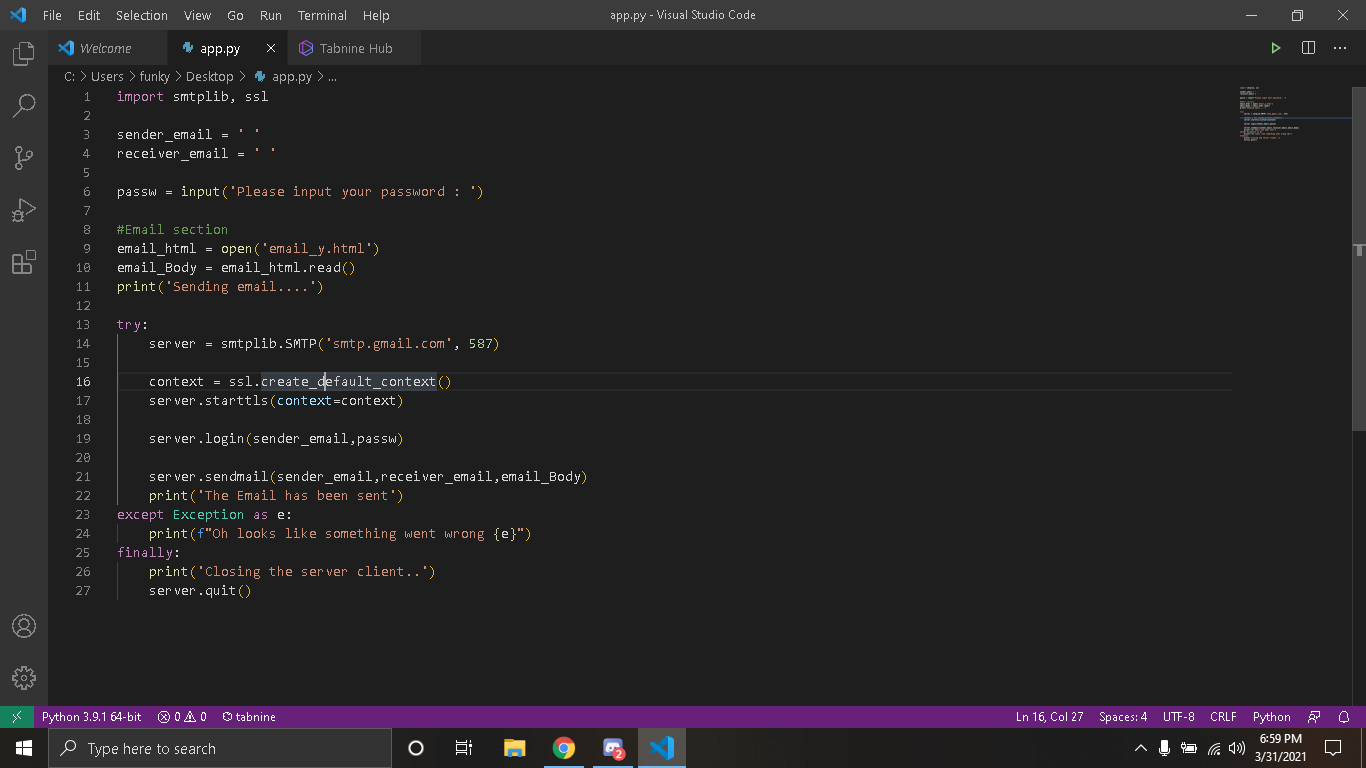This screenshot has width=1366, height=768.
Task: Click the taskbar search box
Action: [x=220, y=748]
